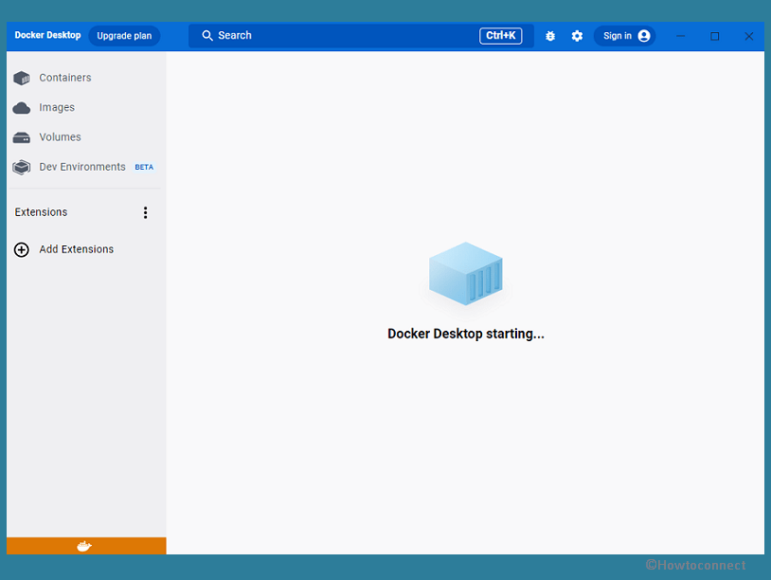
Task: Maximize the Docker Desktop window
Action: tap(714, 36)
